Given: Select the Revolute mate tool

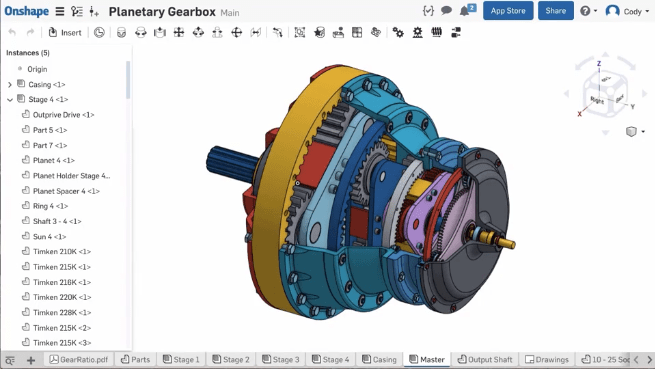Looking at the screenshot, I should point(140,32).
